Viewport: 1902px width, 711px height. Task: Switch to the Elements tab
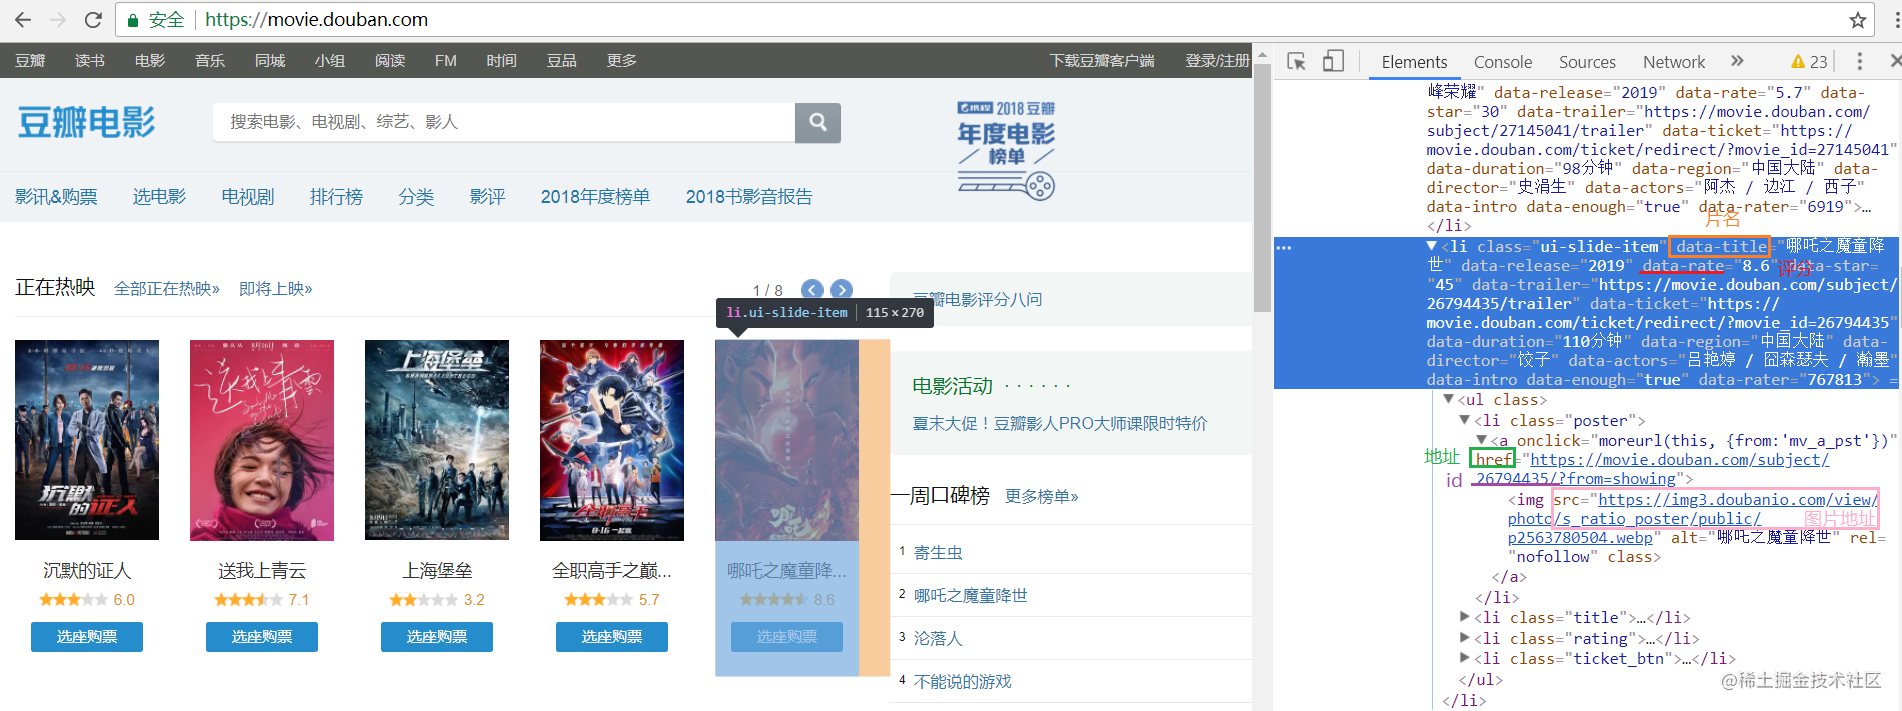pos(1414,62)
